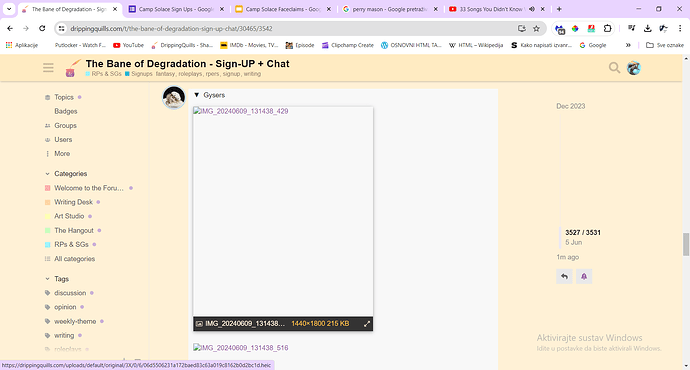690x370 pixels.
Task: Click the notification bell button in the timeline
Action: (x=584, y=276)
